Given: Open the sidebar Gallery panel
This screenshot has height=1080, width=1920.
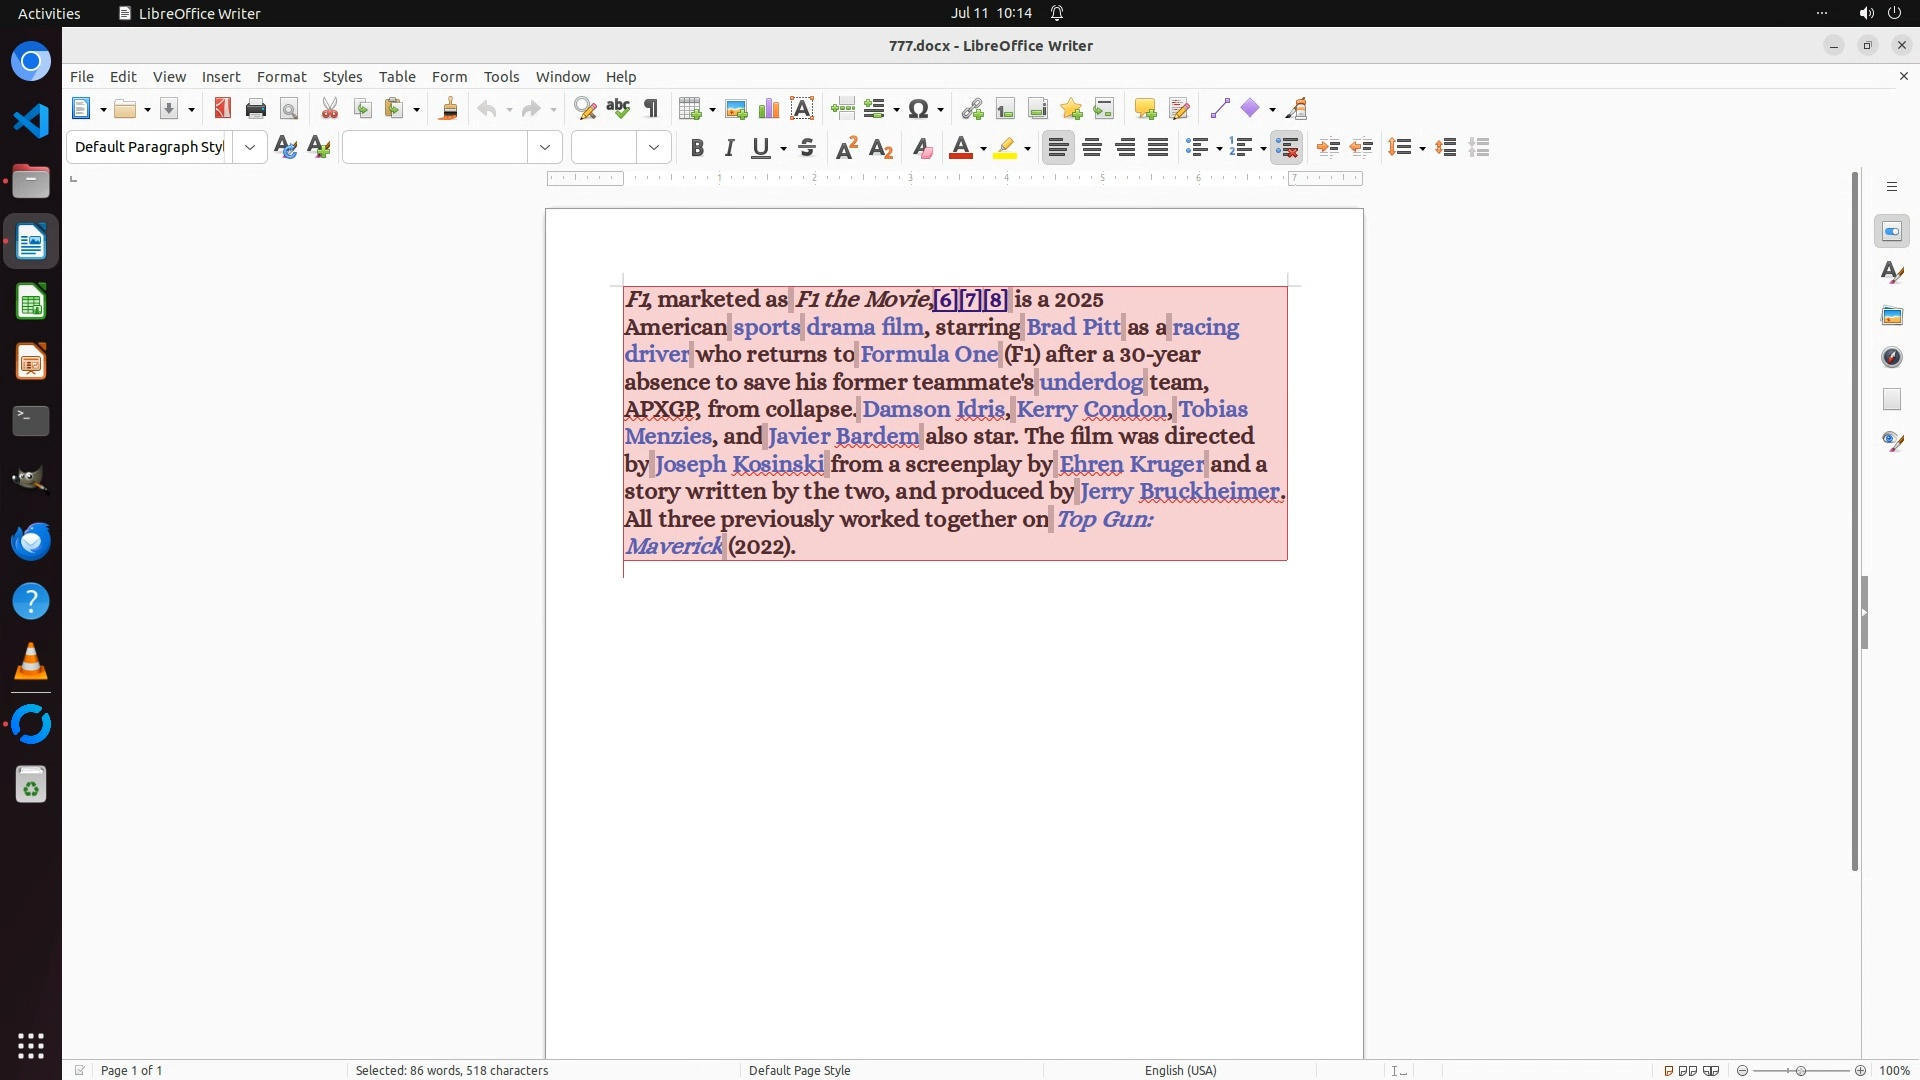Looking at the screenshot, I should 1892,316.
